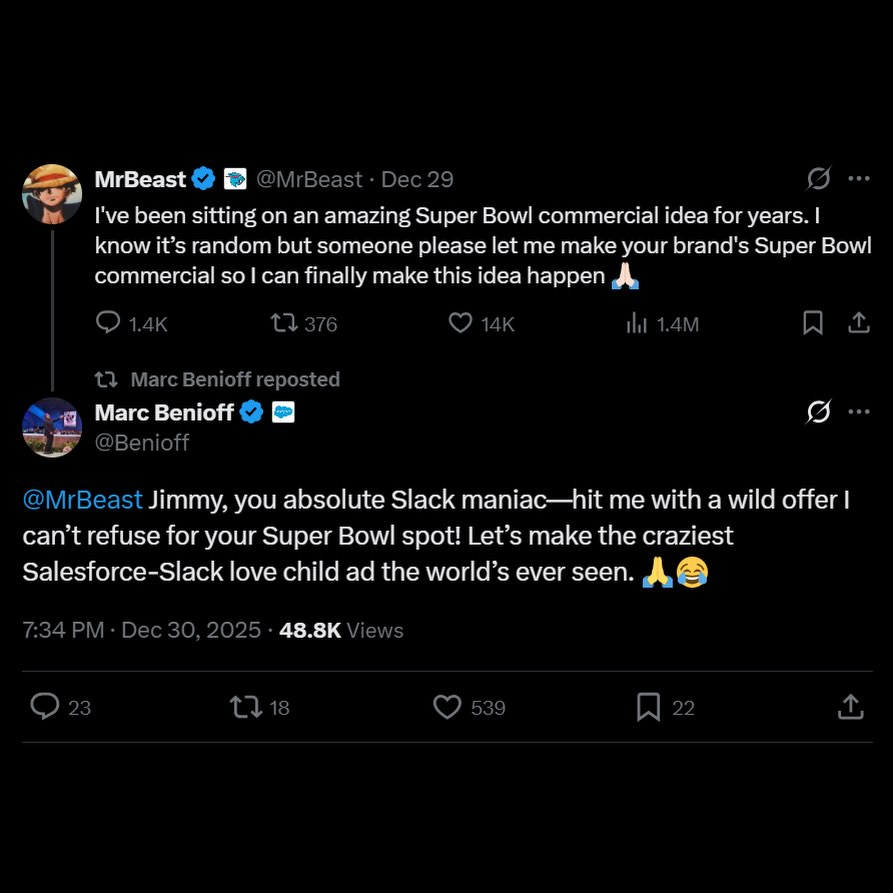Expand more options on Marc Benioff's tweet
This screenshot has width=893, height=893.
858,411
